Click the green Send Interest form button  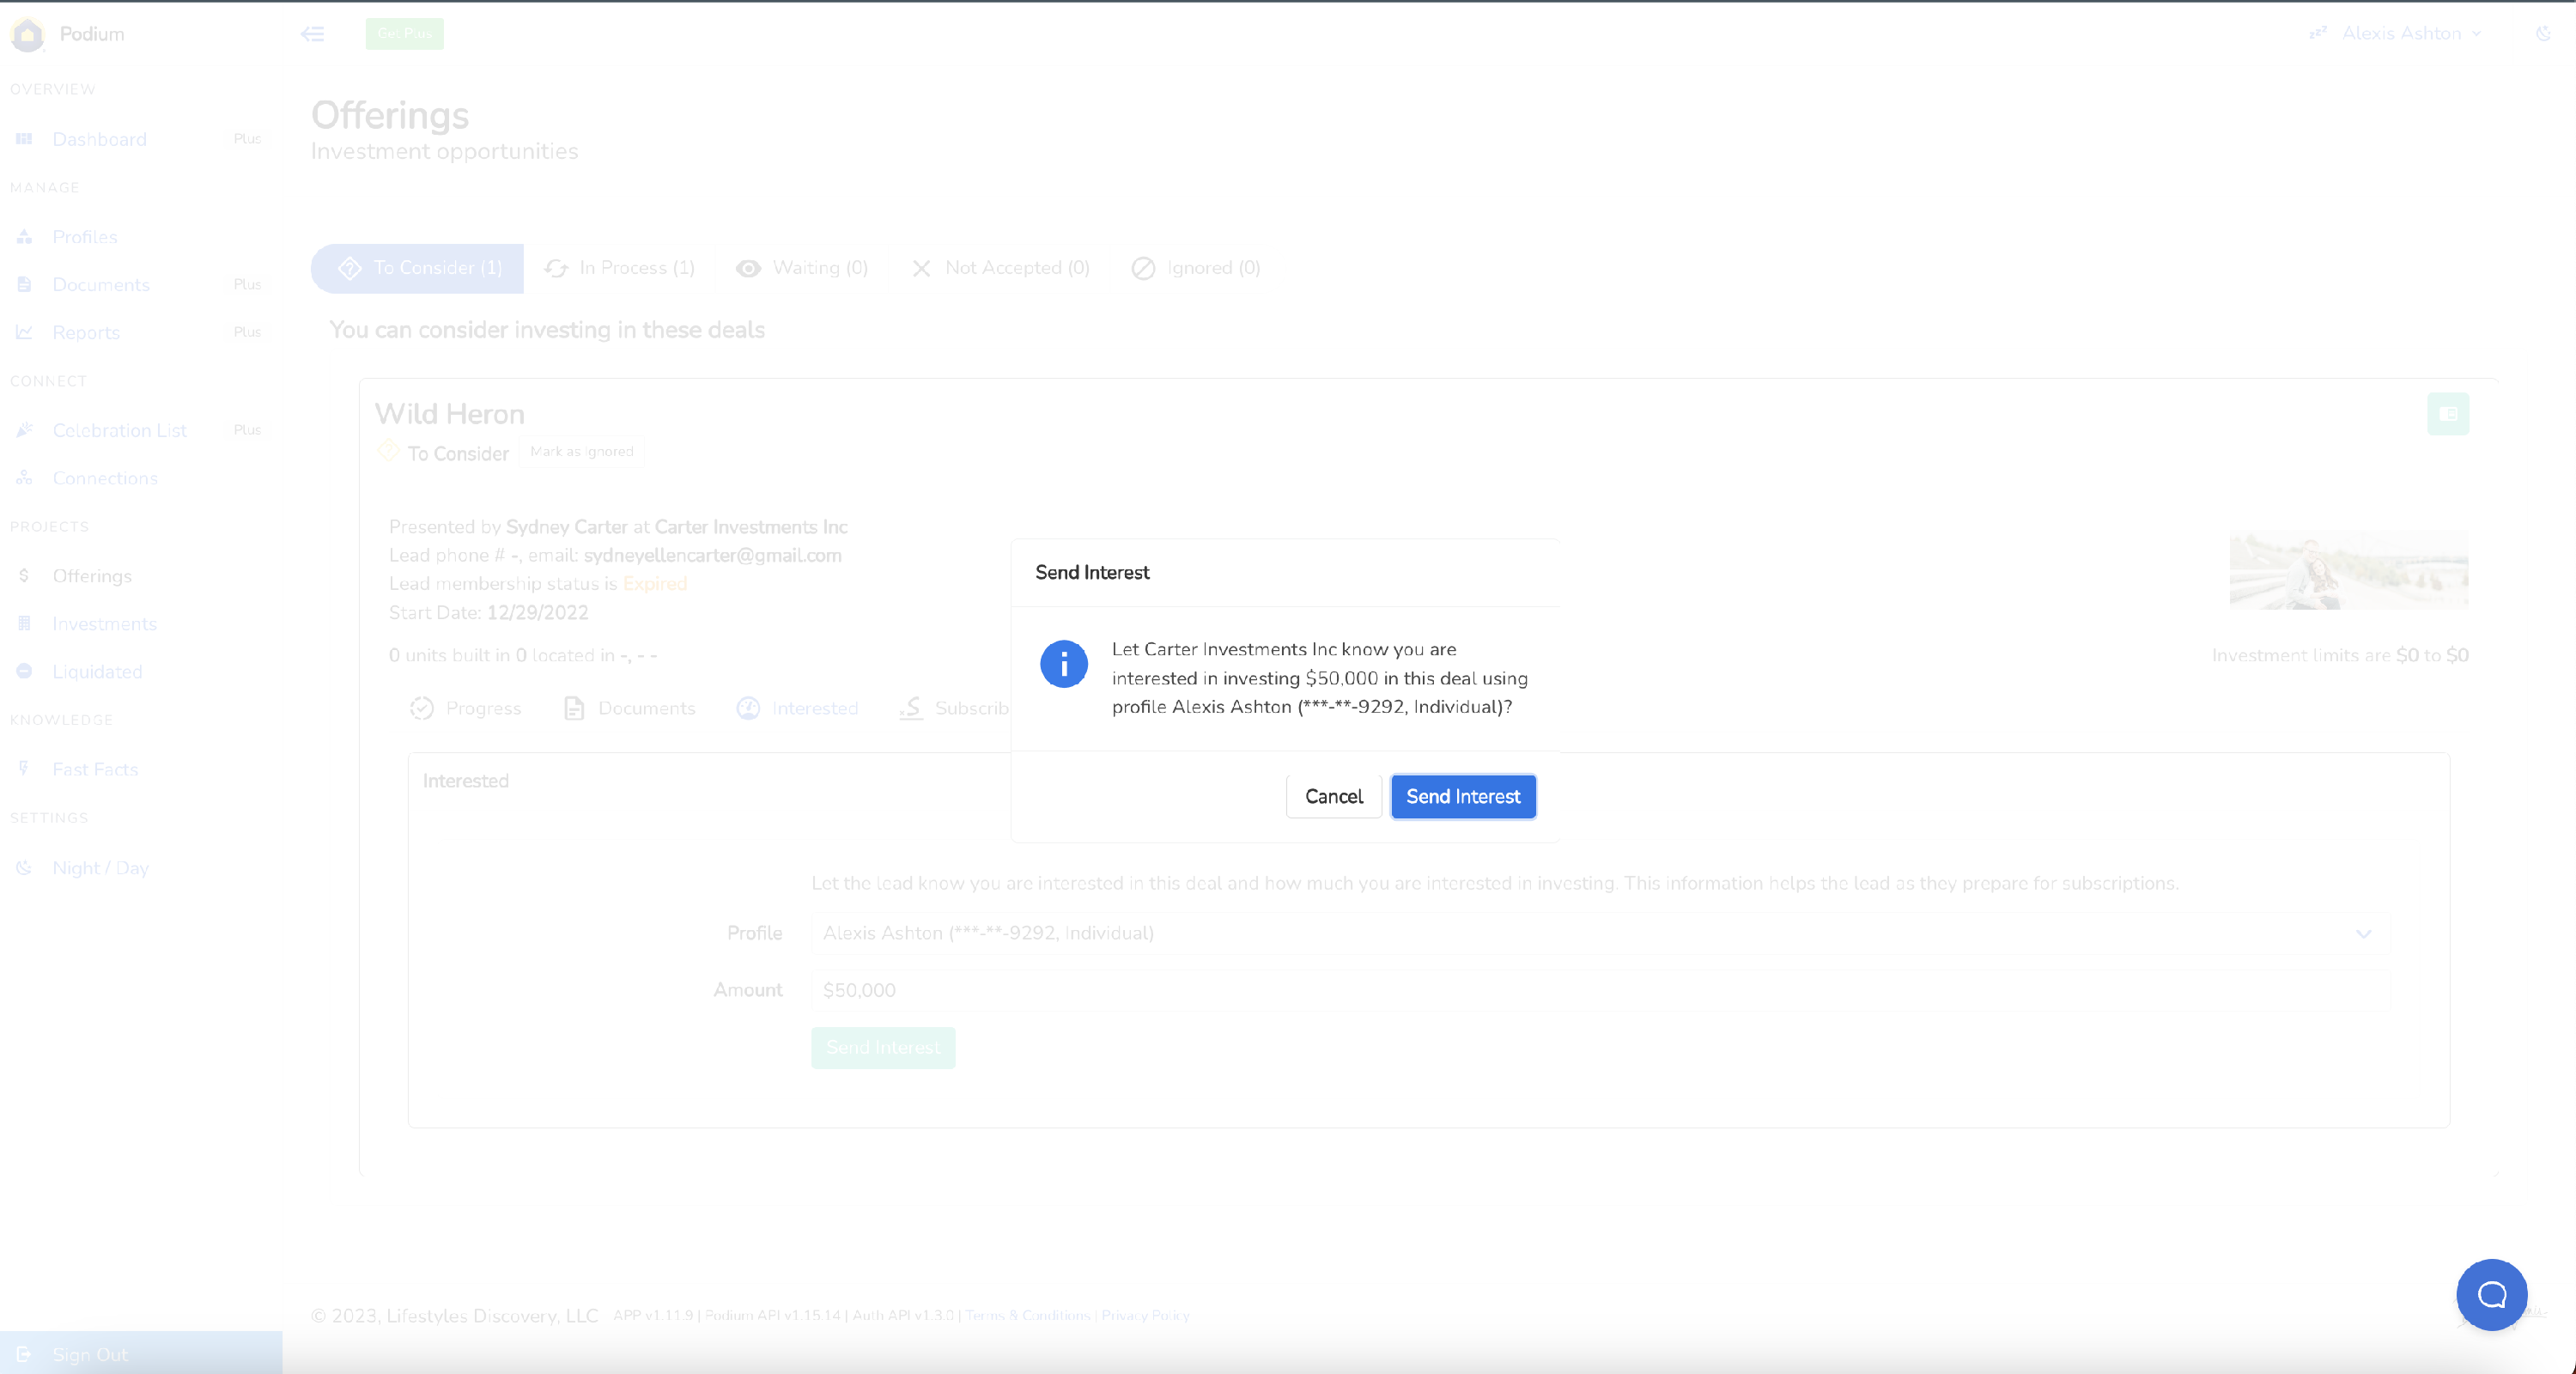[883, 1048]
